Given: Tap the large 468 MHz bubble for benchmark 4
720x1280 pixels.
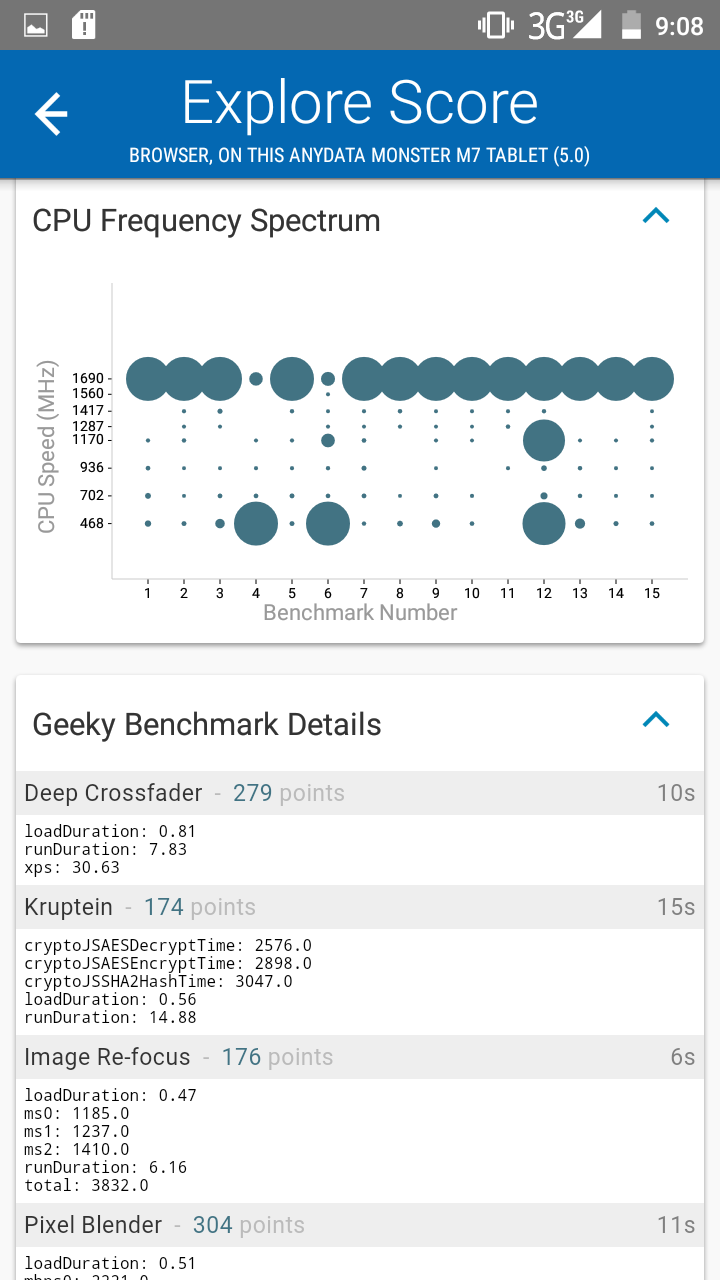Looking at the screenshot, I should tap(256, 523).
